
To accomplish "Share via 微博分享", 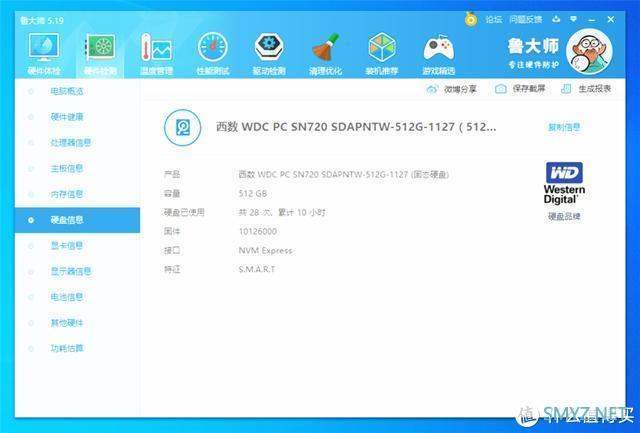I will 451,89.
